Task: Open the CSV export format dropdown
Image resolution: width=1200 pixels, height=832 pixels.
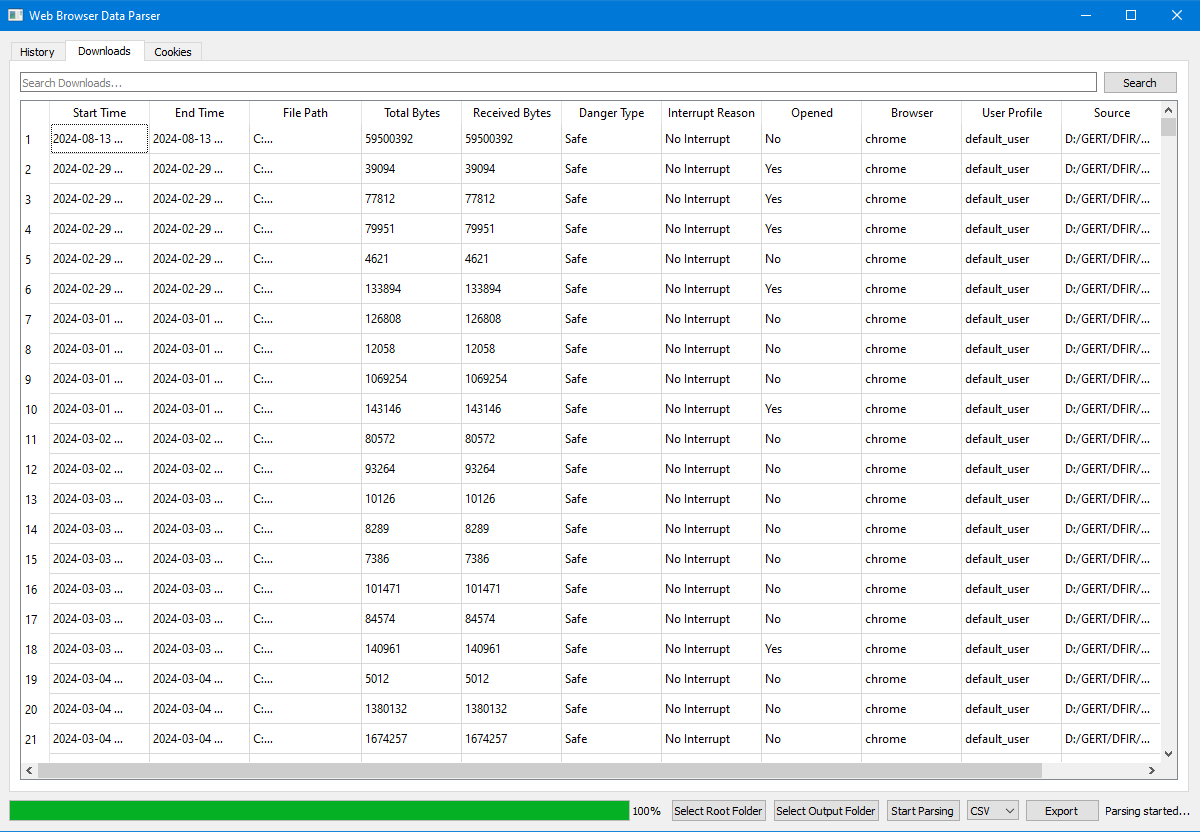Action: 993,811
